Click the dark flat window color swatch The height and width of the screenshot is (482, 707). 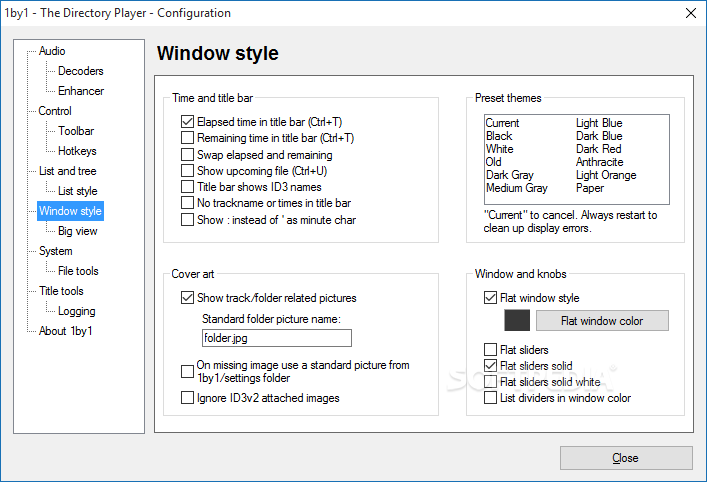click(517, 321)
